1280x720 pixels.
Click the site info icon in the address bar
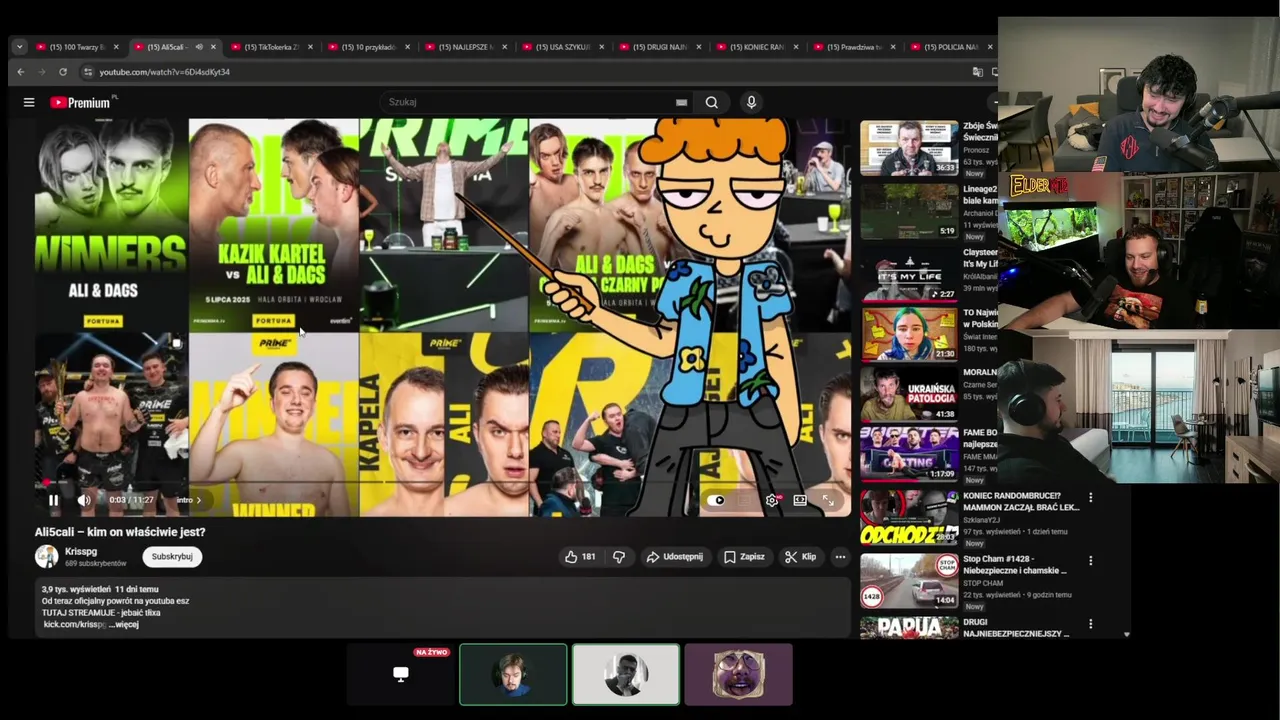[88, 72]
